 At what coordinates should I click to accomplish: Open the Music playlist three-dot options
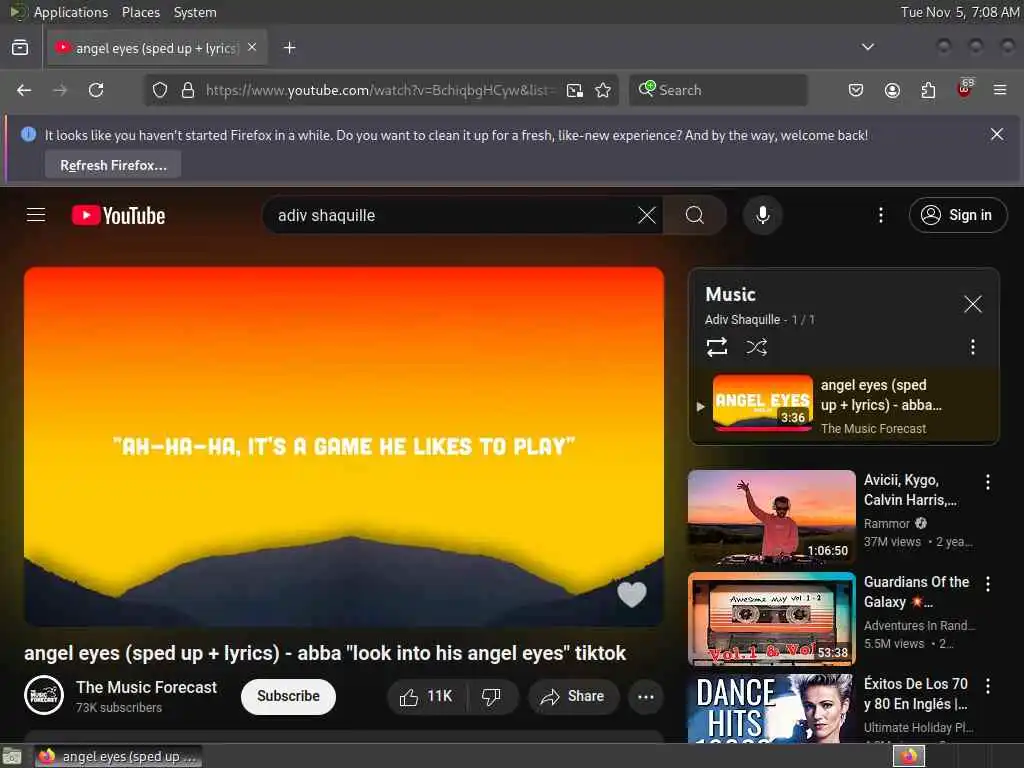pos(972,347)
